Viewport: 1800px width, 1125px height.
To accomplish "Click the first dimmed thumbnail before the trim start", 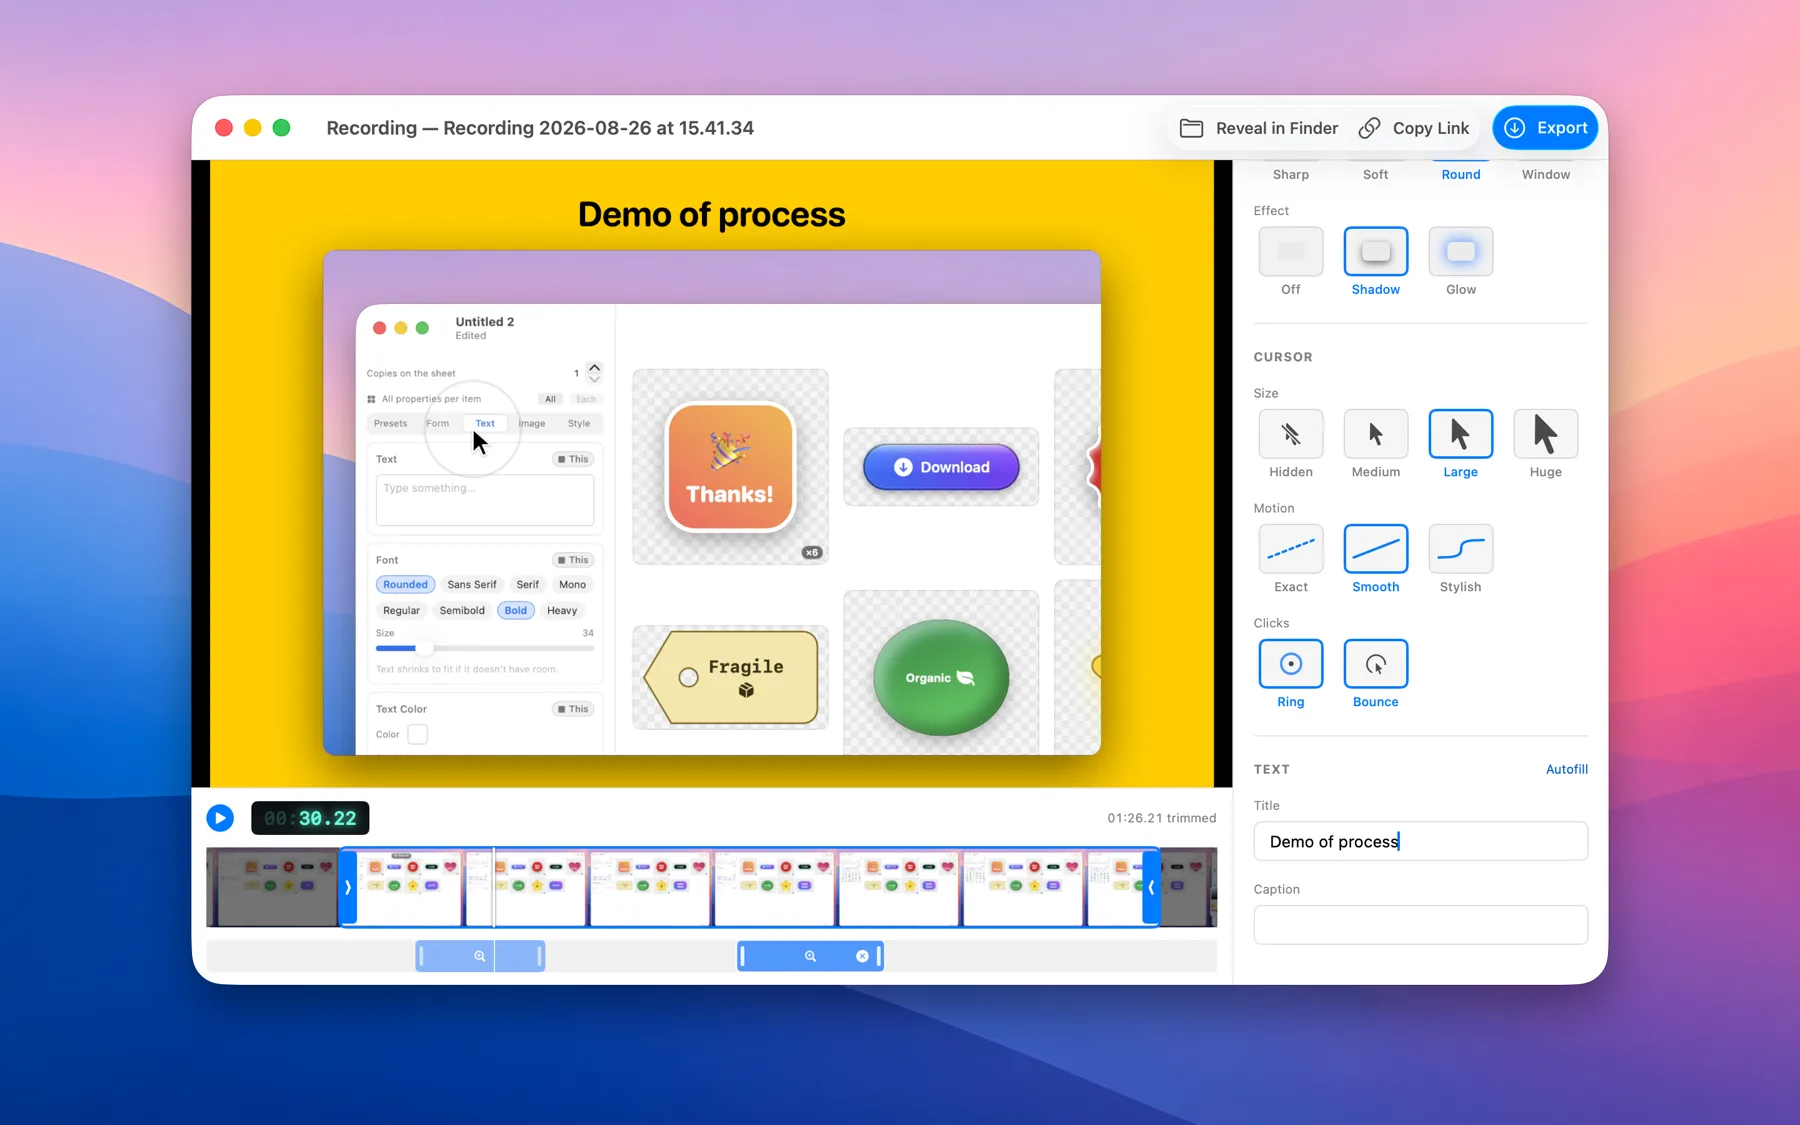I will coord(272,887).
